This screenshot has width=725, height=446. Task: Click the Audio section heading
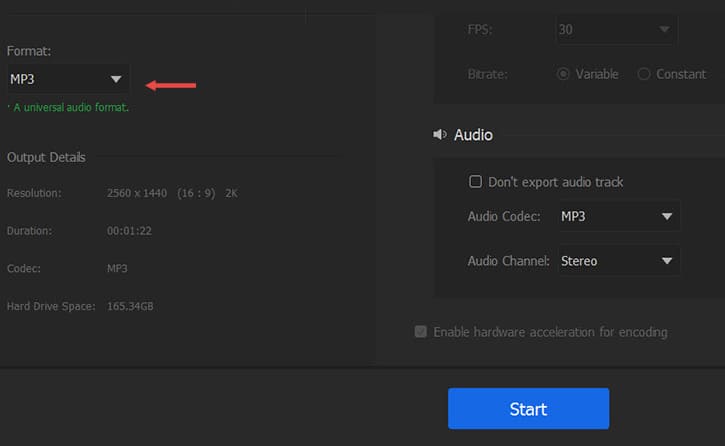473,135
